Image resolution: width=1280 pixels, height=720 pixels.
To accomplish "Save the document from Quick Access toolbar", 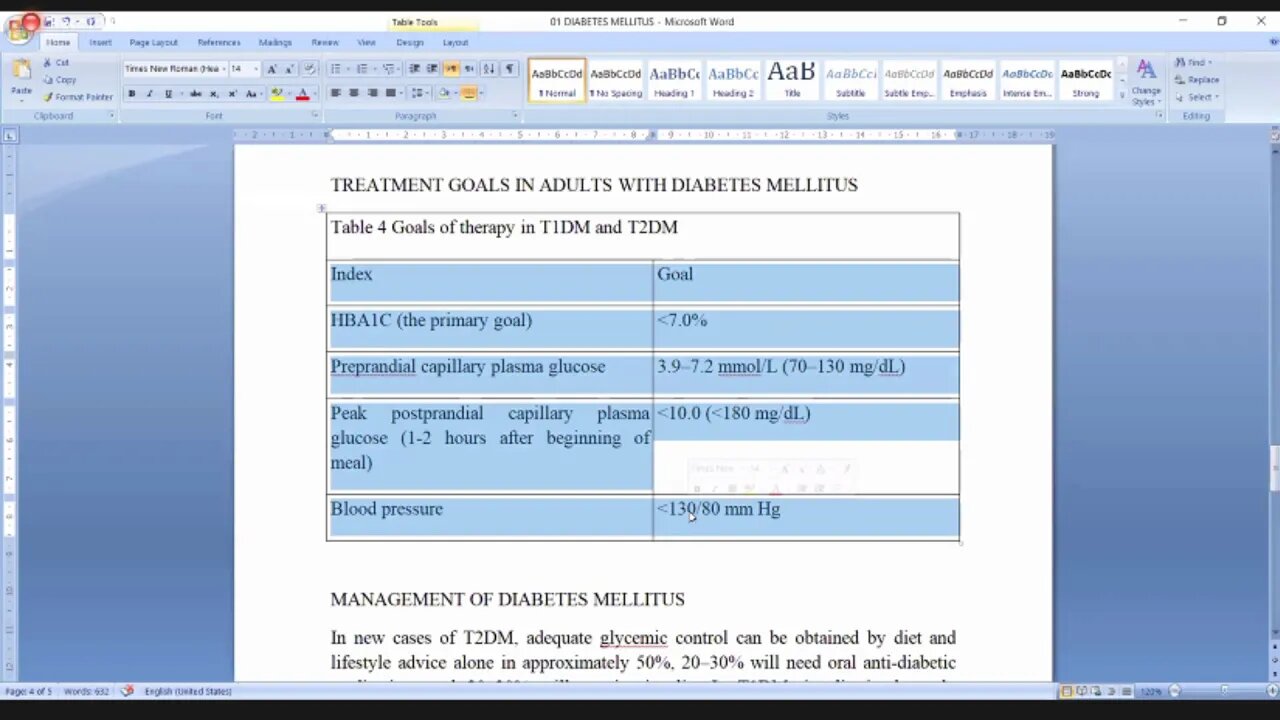I will tap(48, 21).
